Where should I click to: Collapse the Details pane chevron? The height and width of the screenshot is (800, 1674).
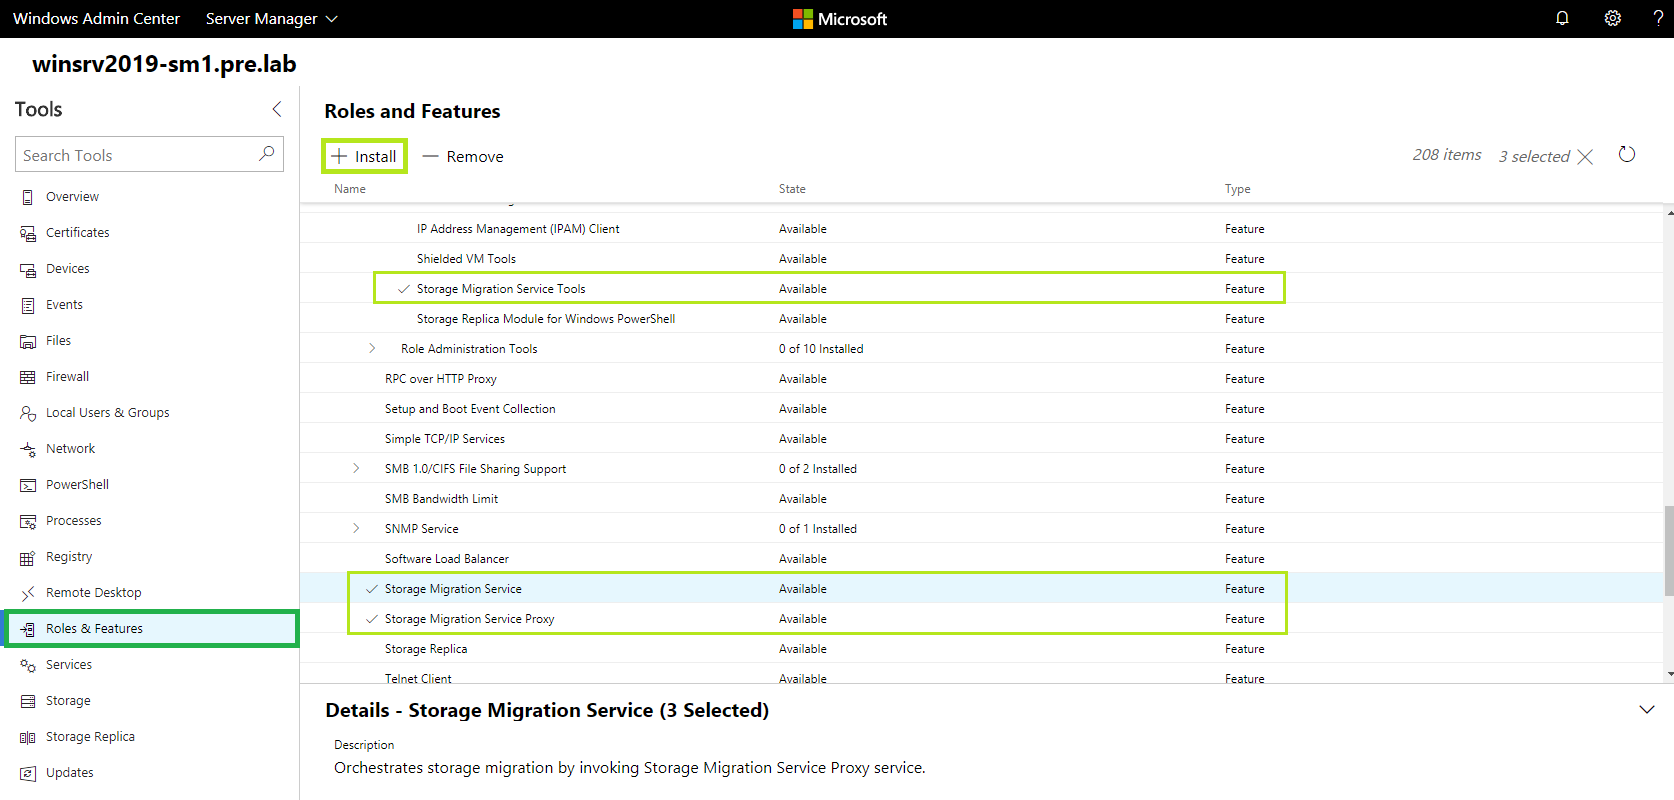[1647, 710]
